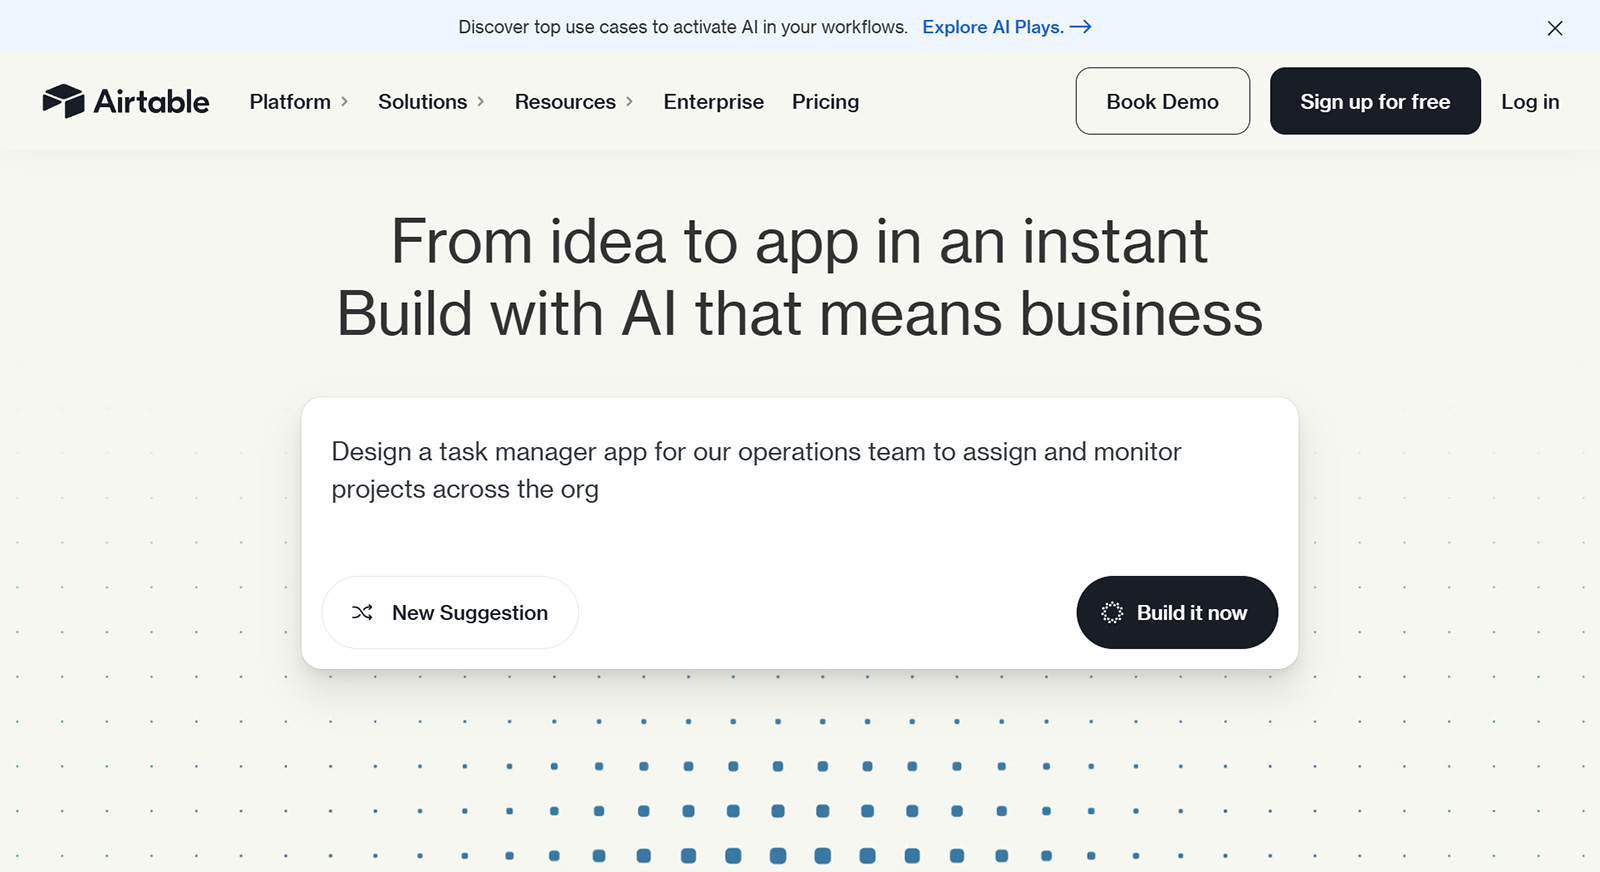Screen dimensions: 1600x872
Task: Click into the app idea prompt text
Action: (755, 470)
